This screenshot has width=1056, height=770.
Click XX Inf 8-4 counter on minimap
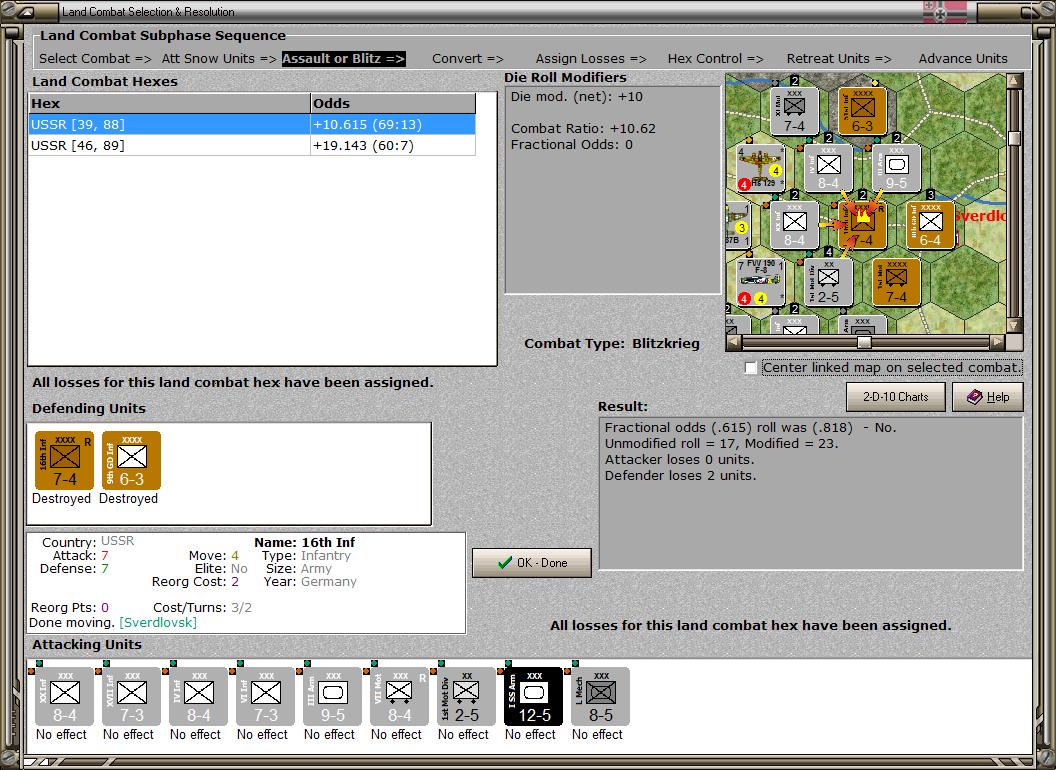[794, 225]
